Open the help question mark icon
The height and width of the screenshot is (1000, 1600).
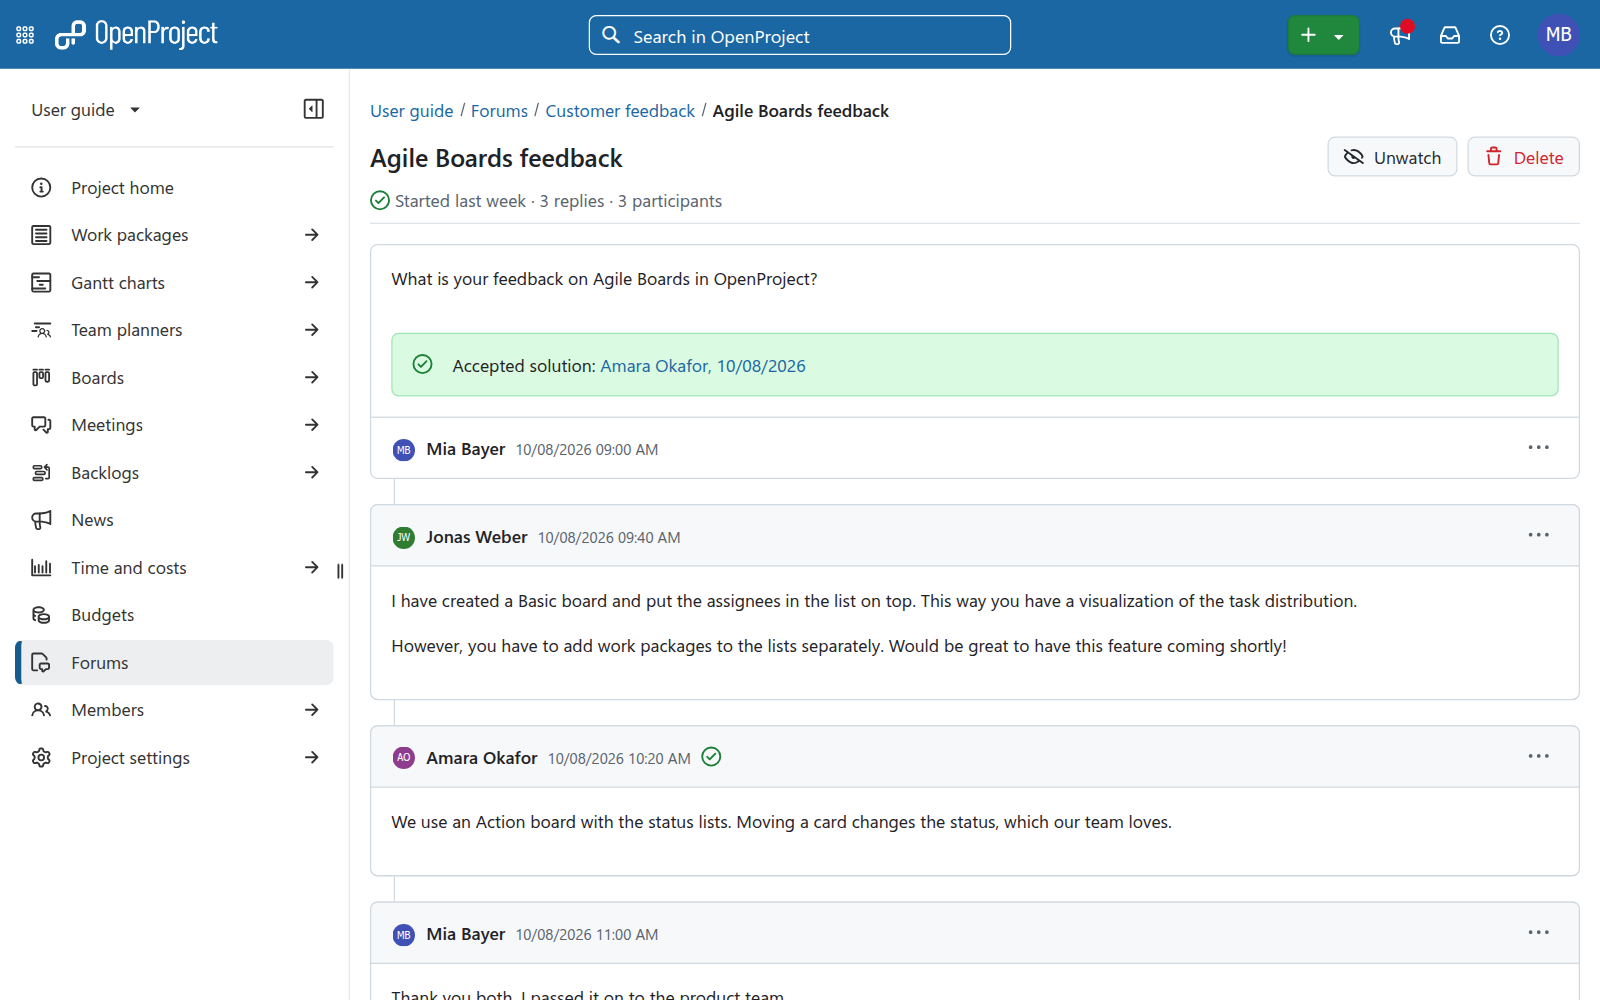click(1500, 35)
